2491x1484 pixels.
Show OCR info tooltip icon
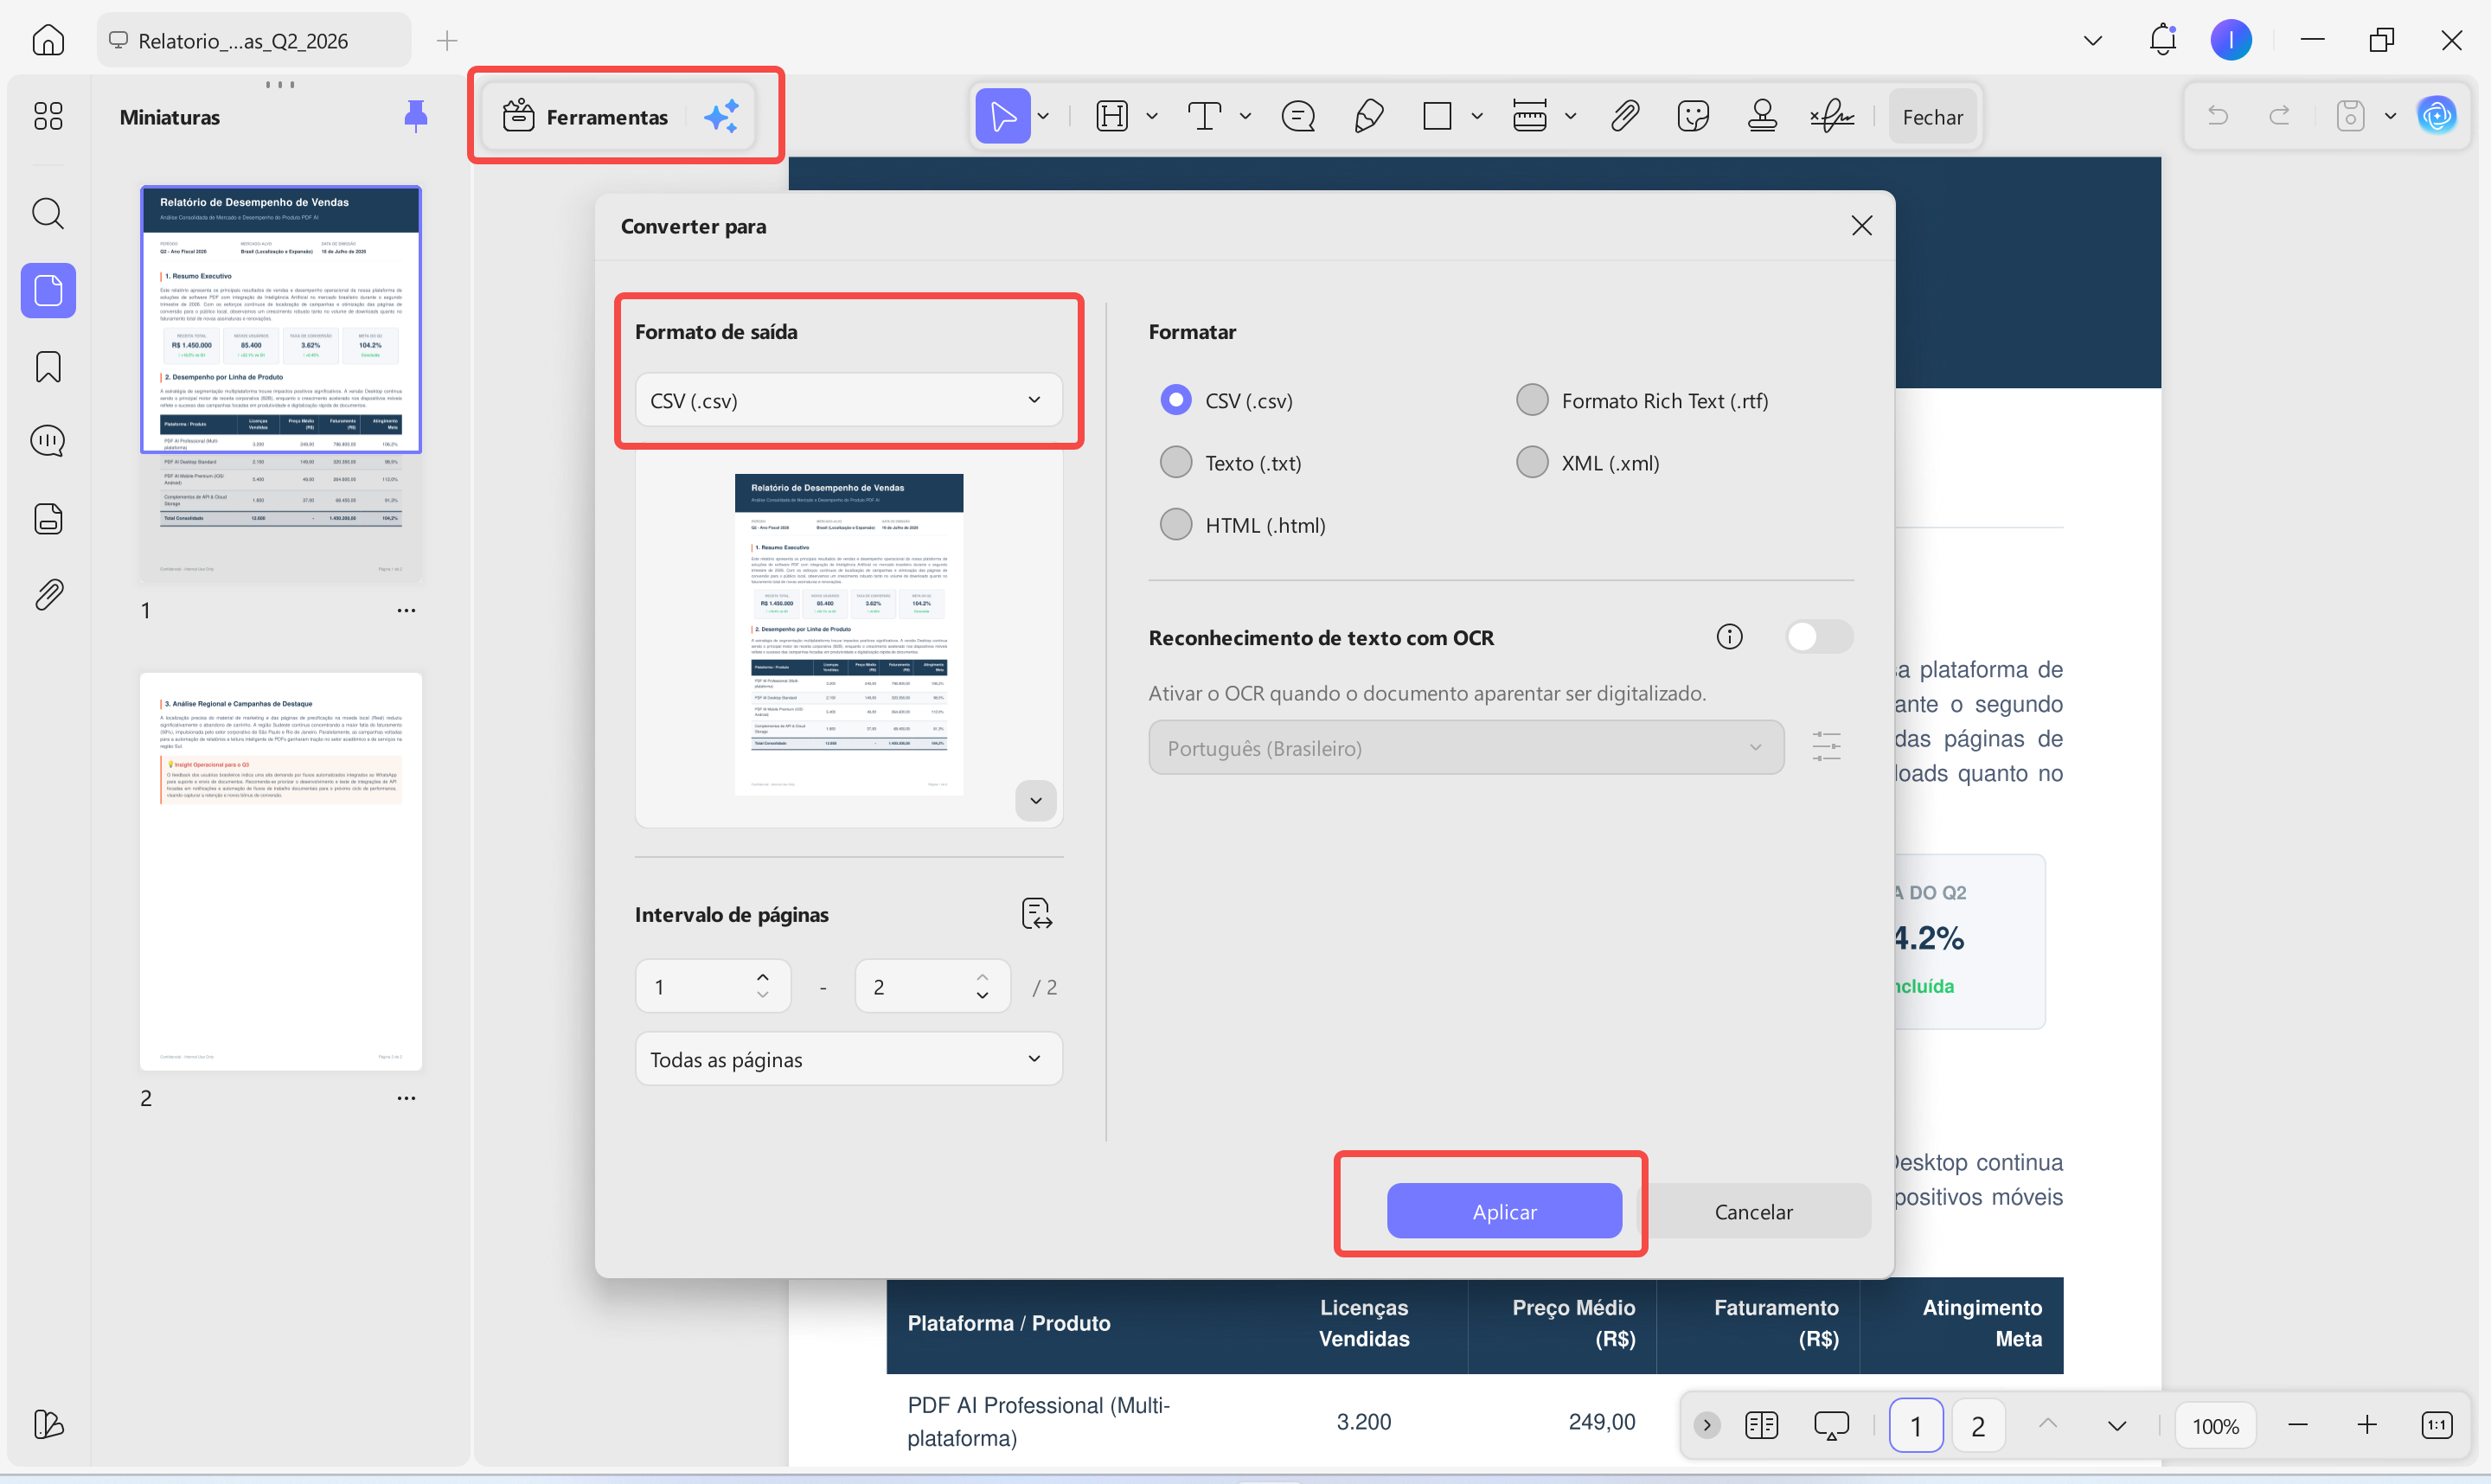[x=1729, y=637]
